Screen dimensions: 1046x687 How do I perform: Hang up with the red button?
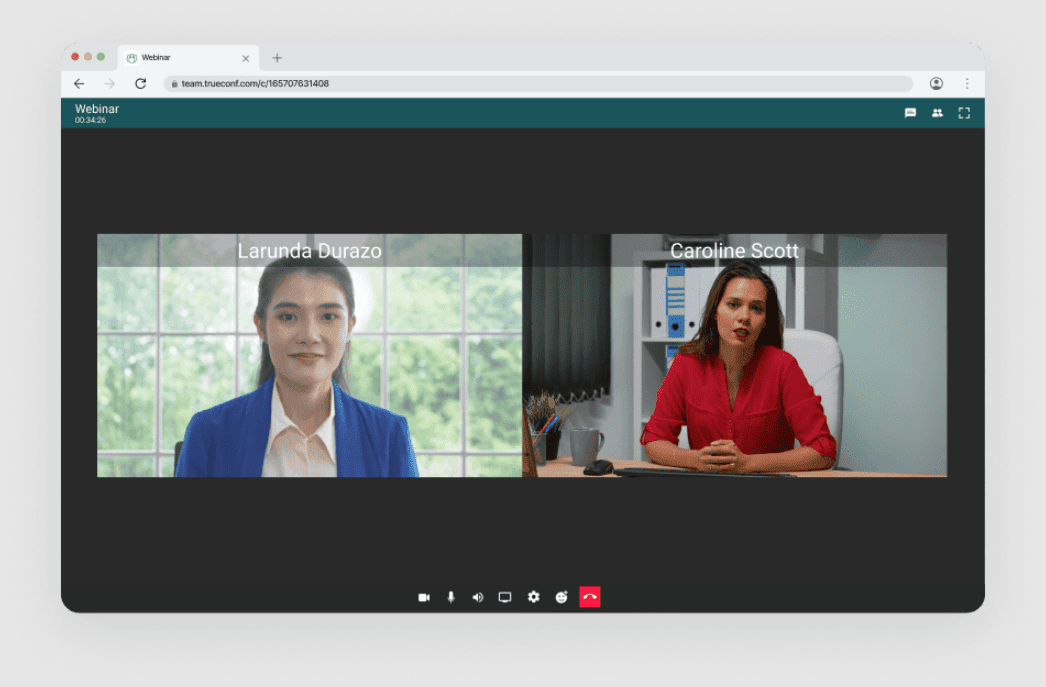point(590,597)
